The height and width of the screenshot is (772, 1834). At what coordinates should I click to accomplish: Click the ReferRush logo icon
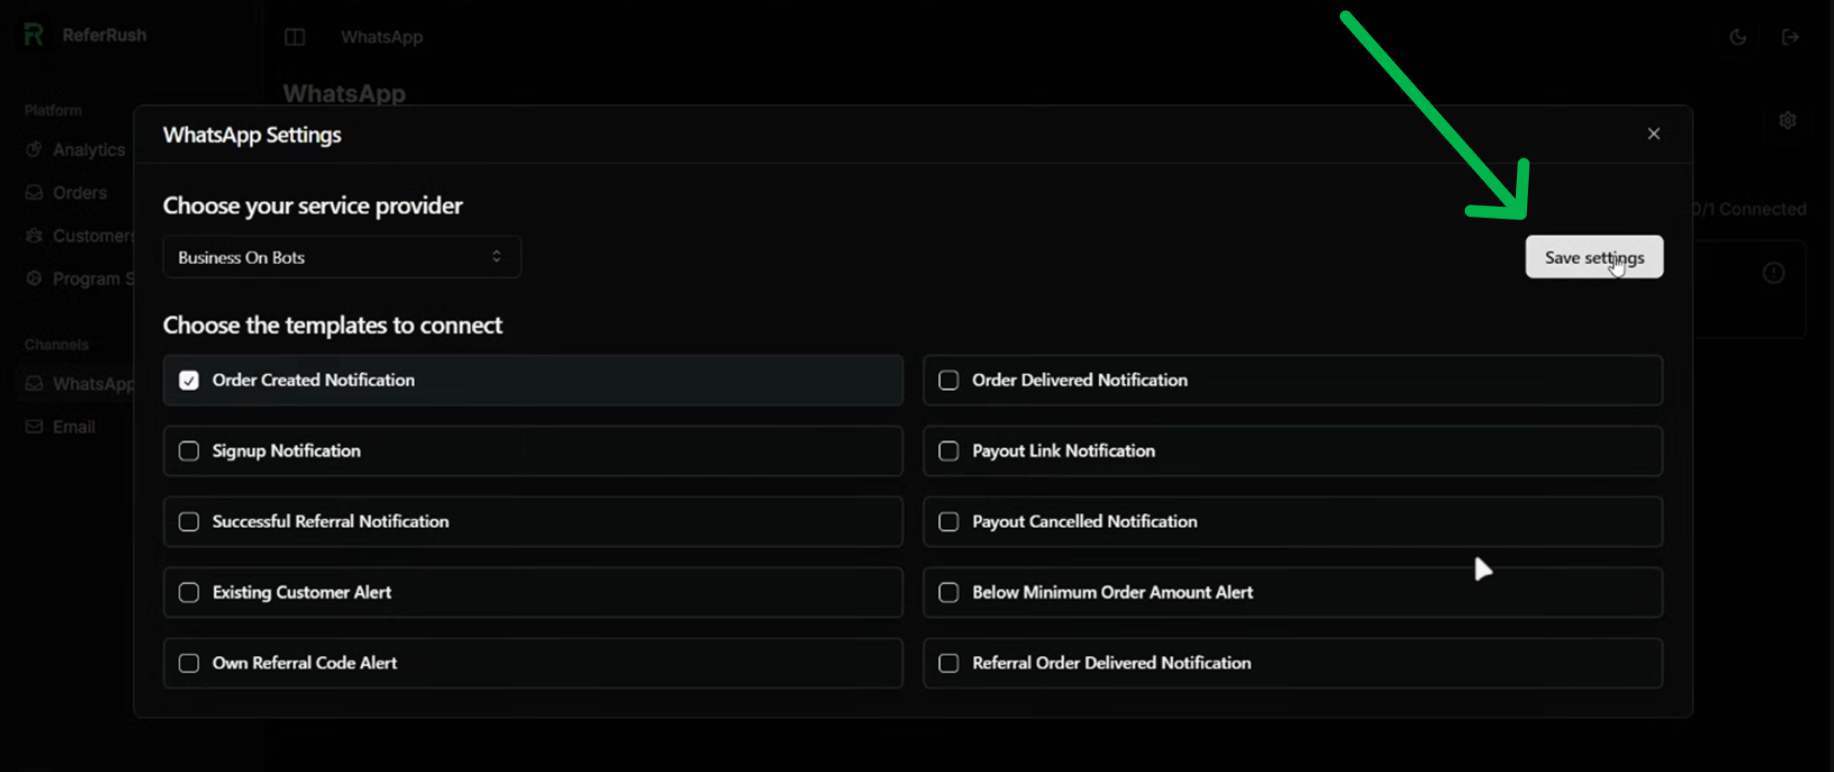click(x=33, y=35)
